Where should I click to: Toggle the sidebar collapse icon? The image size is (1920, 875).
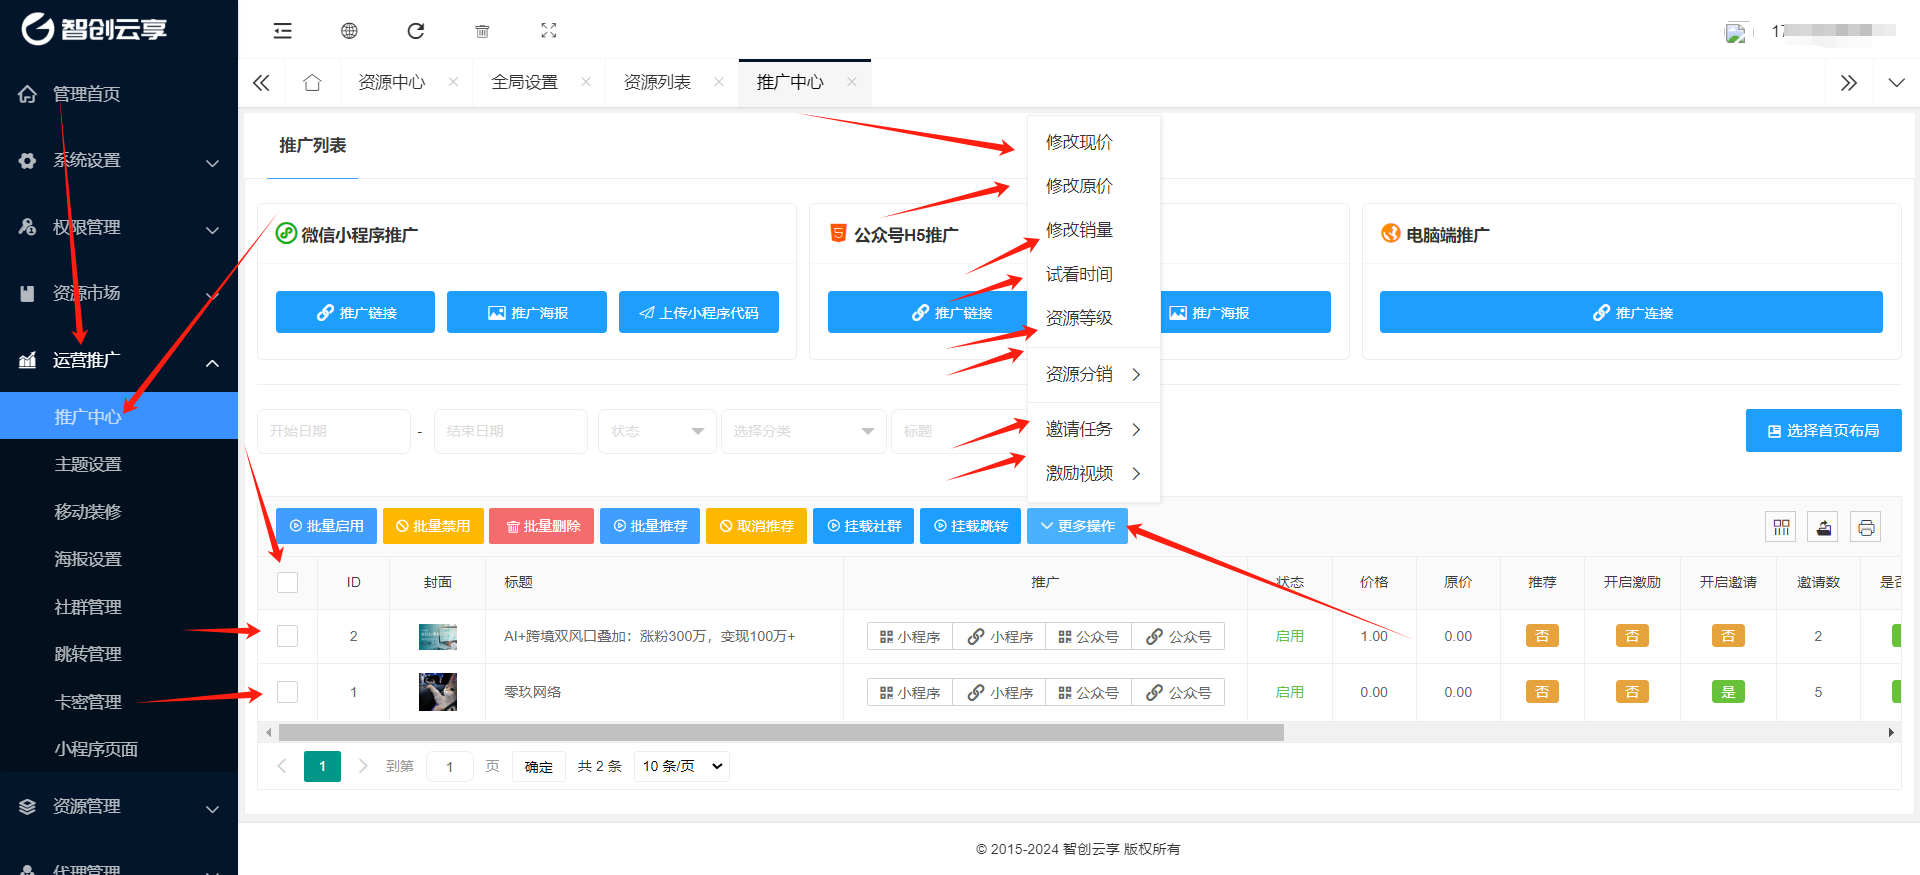tap(283, 31)
